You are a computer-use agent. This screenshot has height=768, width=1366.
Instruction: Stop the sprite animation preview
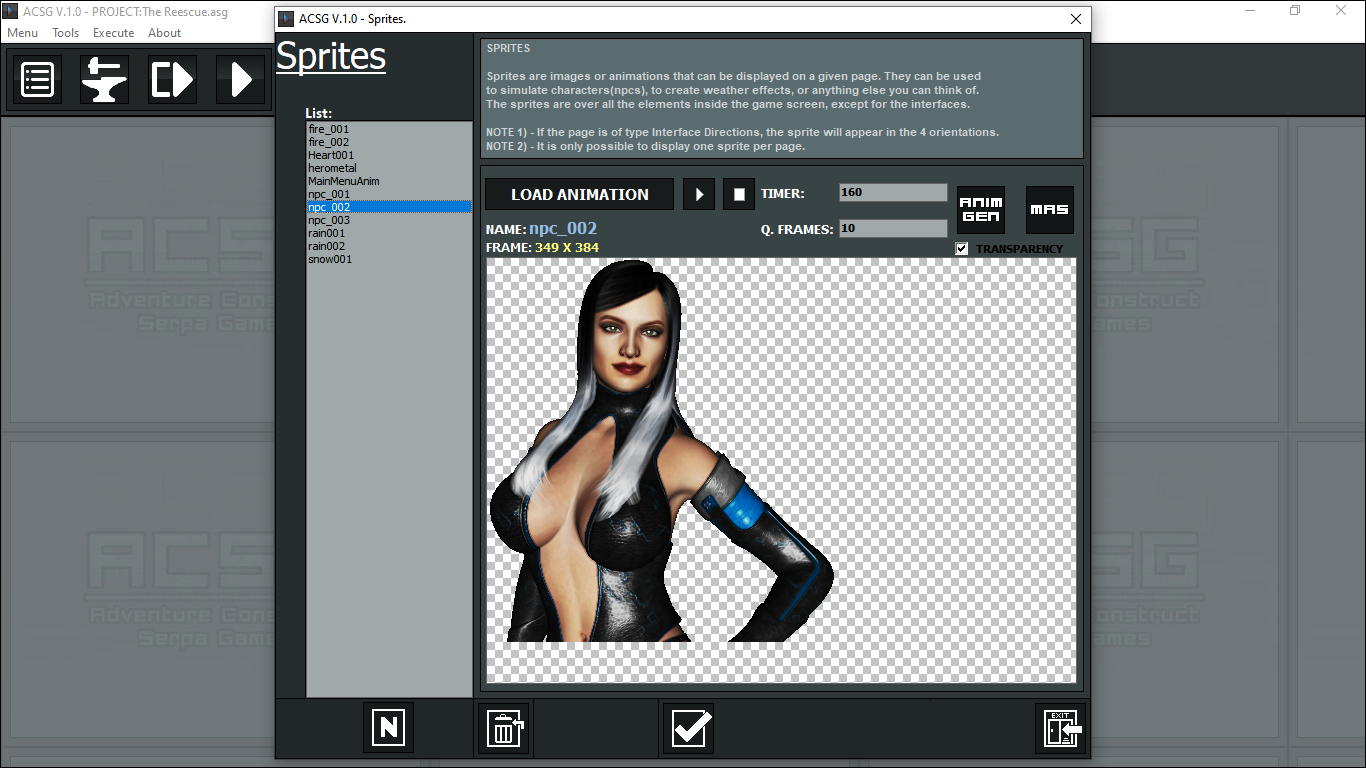(739, 194)
